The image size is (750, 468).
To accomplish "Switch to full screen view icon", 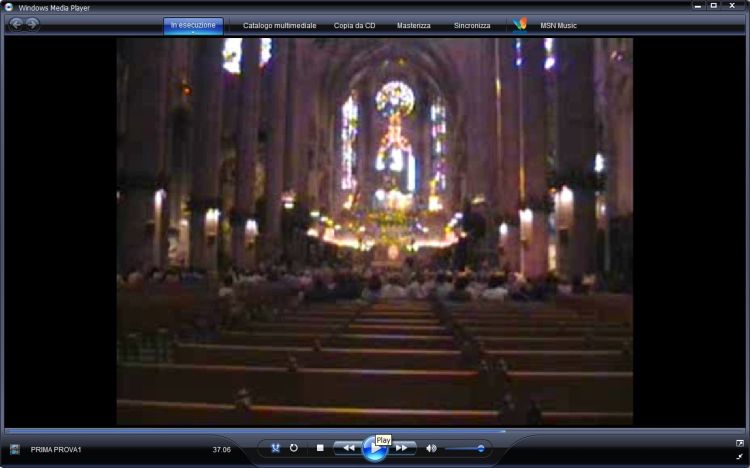I will [739, 444].
